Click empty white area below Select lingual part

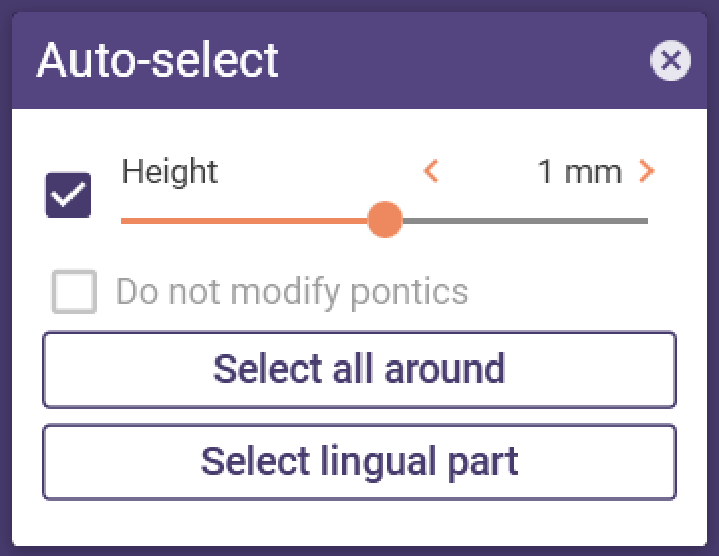pyautogui.click(x=360, y=523)
